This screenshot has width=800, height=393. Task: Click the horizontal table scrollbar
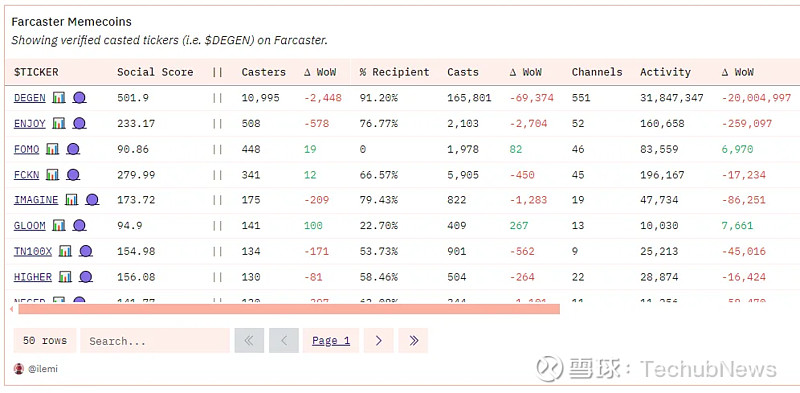[289, 309]
